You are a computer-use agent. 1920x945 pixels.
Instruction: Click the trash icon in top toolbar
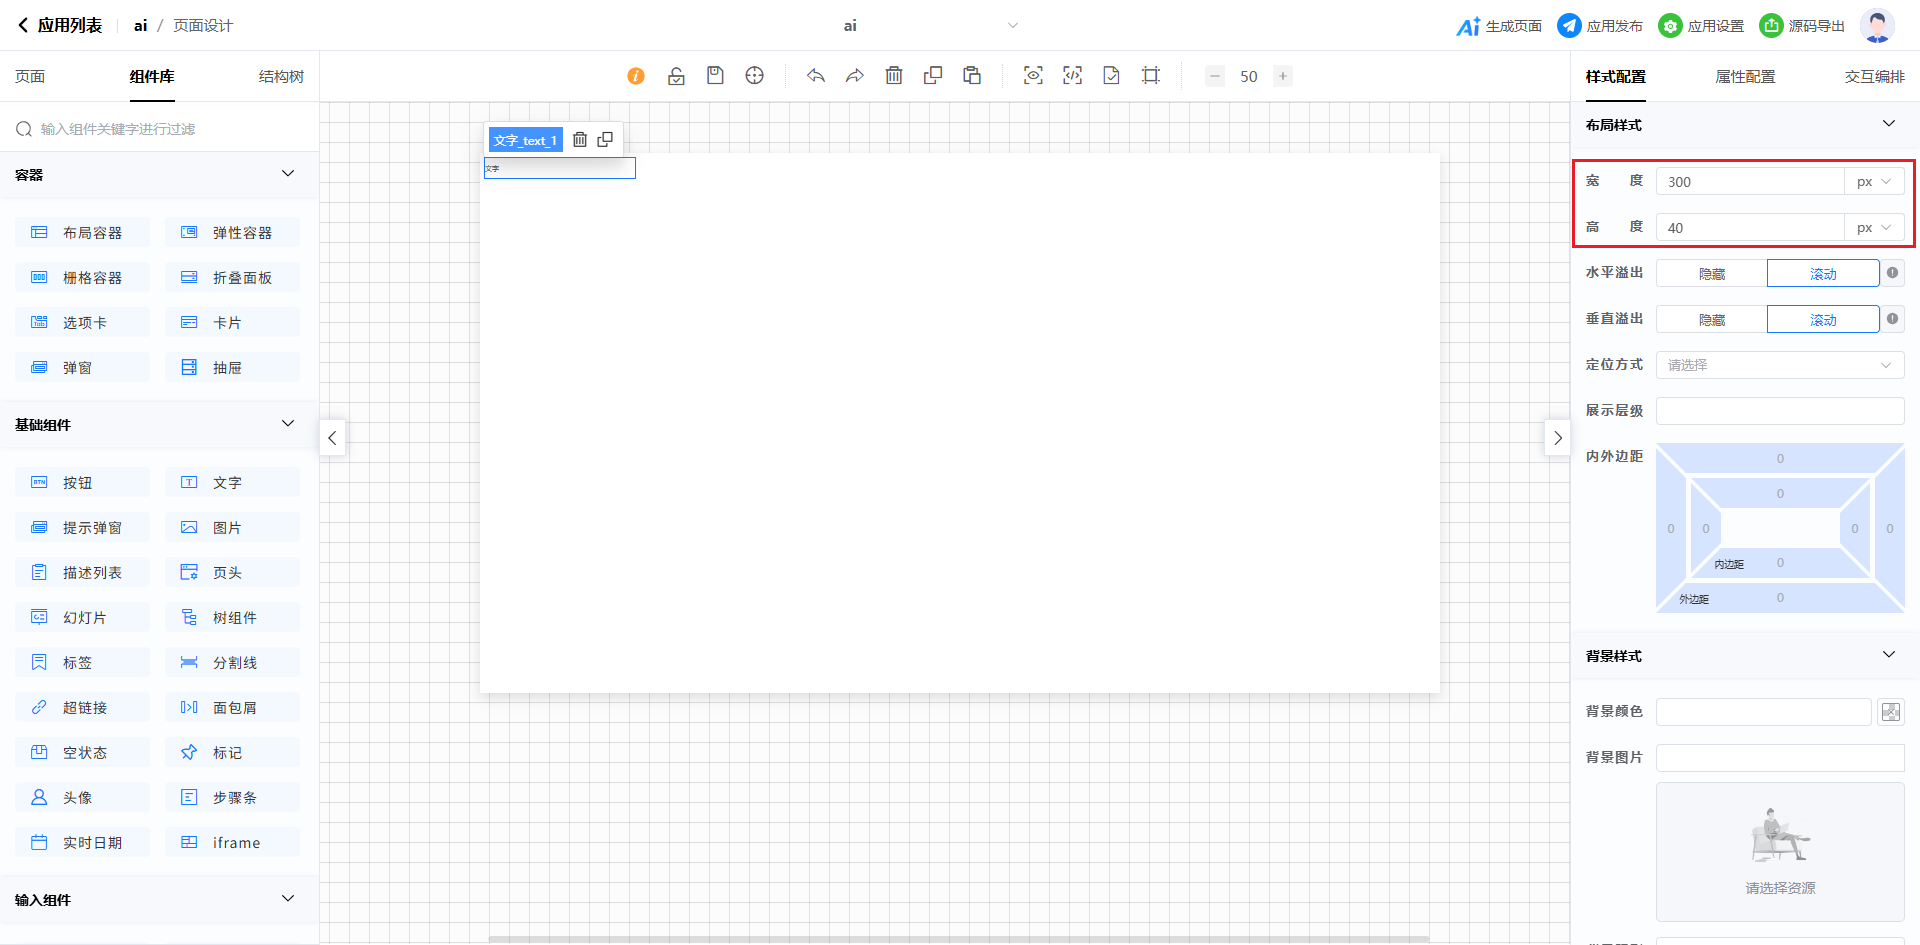894,76
